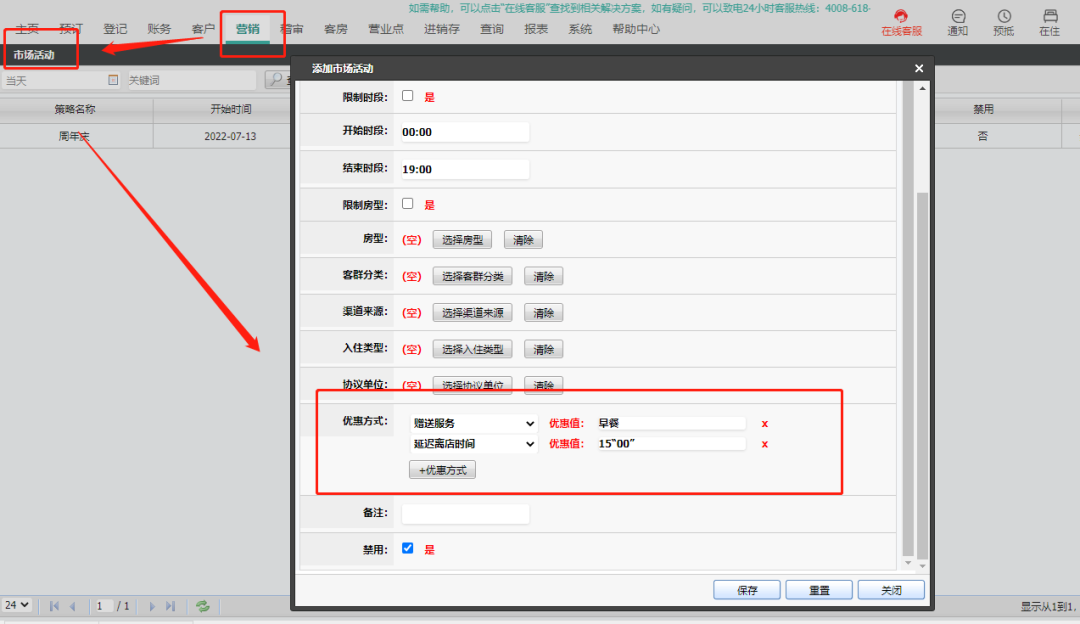Open the 系统 menu
The width and height of the screenshot is (1080, 624).
pyautogui.click(x=580, y=29)
